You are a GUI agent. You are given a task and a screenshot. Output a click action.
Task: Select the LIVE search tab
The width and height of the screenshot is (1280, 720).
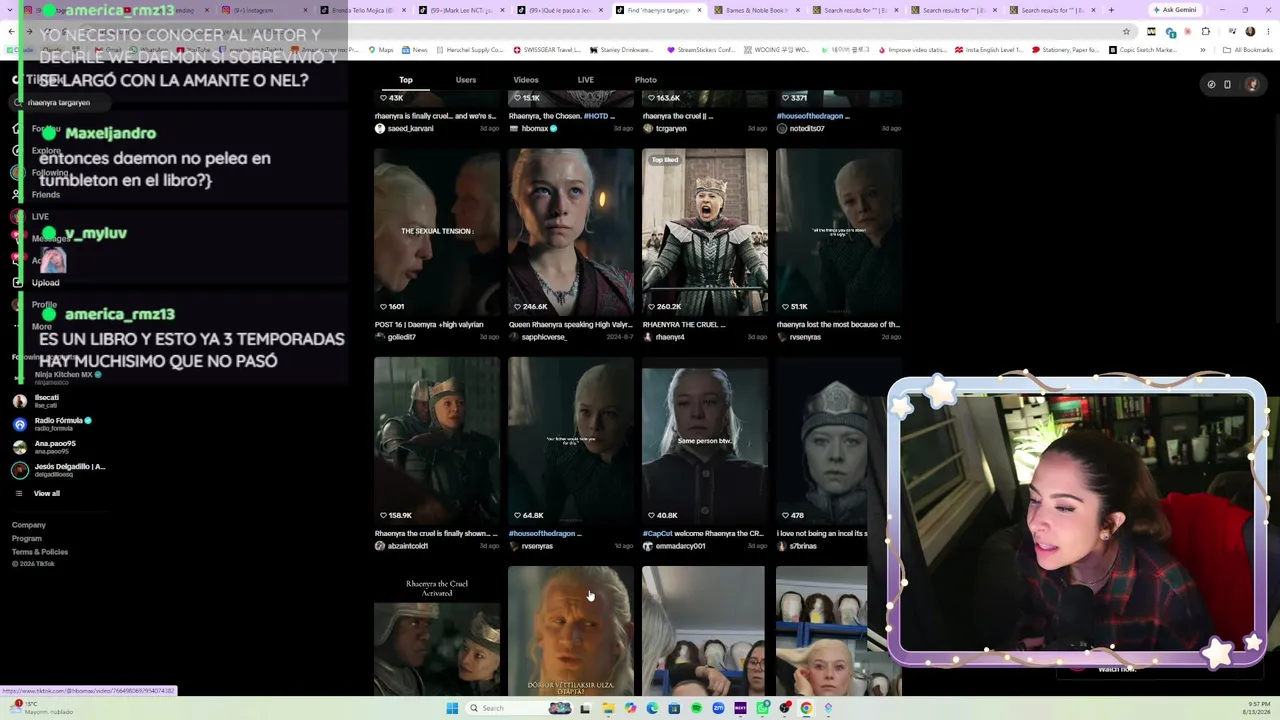click(x=586, y=80)
